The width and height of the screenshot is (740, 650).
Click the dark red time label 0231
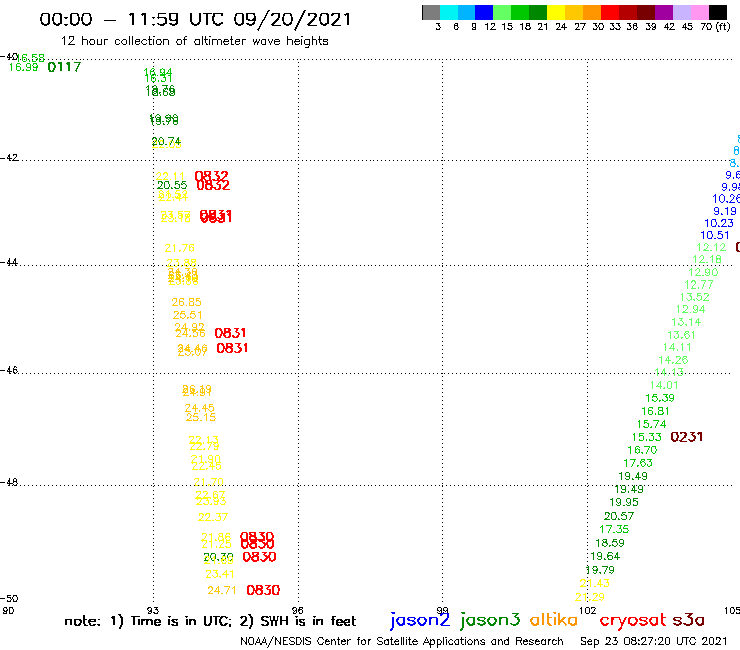(x=687, y=437)
